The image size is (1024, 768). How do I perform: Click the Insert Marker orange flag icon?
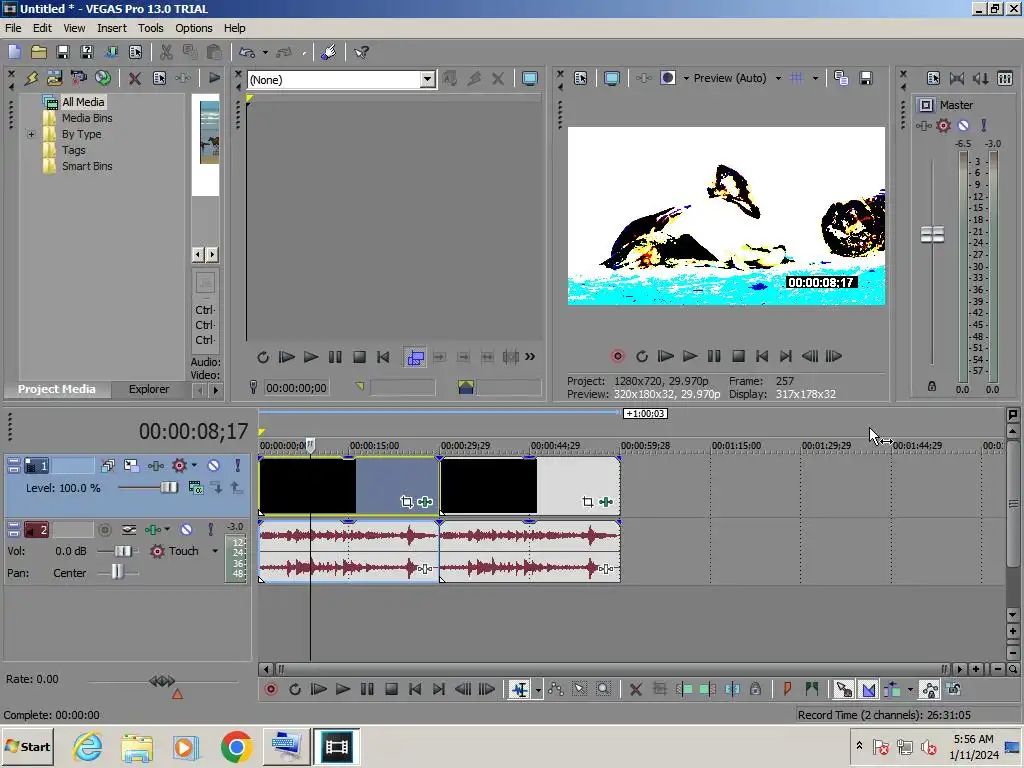(787, 689)
